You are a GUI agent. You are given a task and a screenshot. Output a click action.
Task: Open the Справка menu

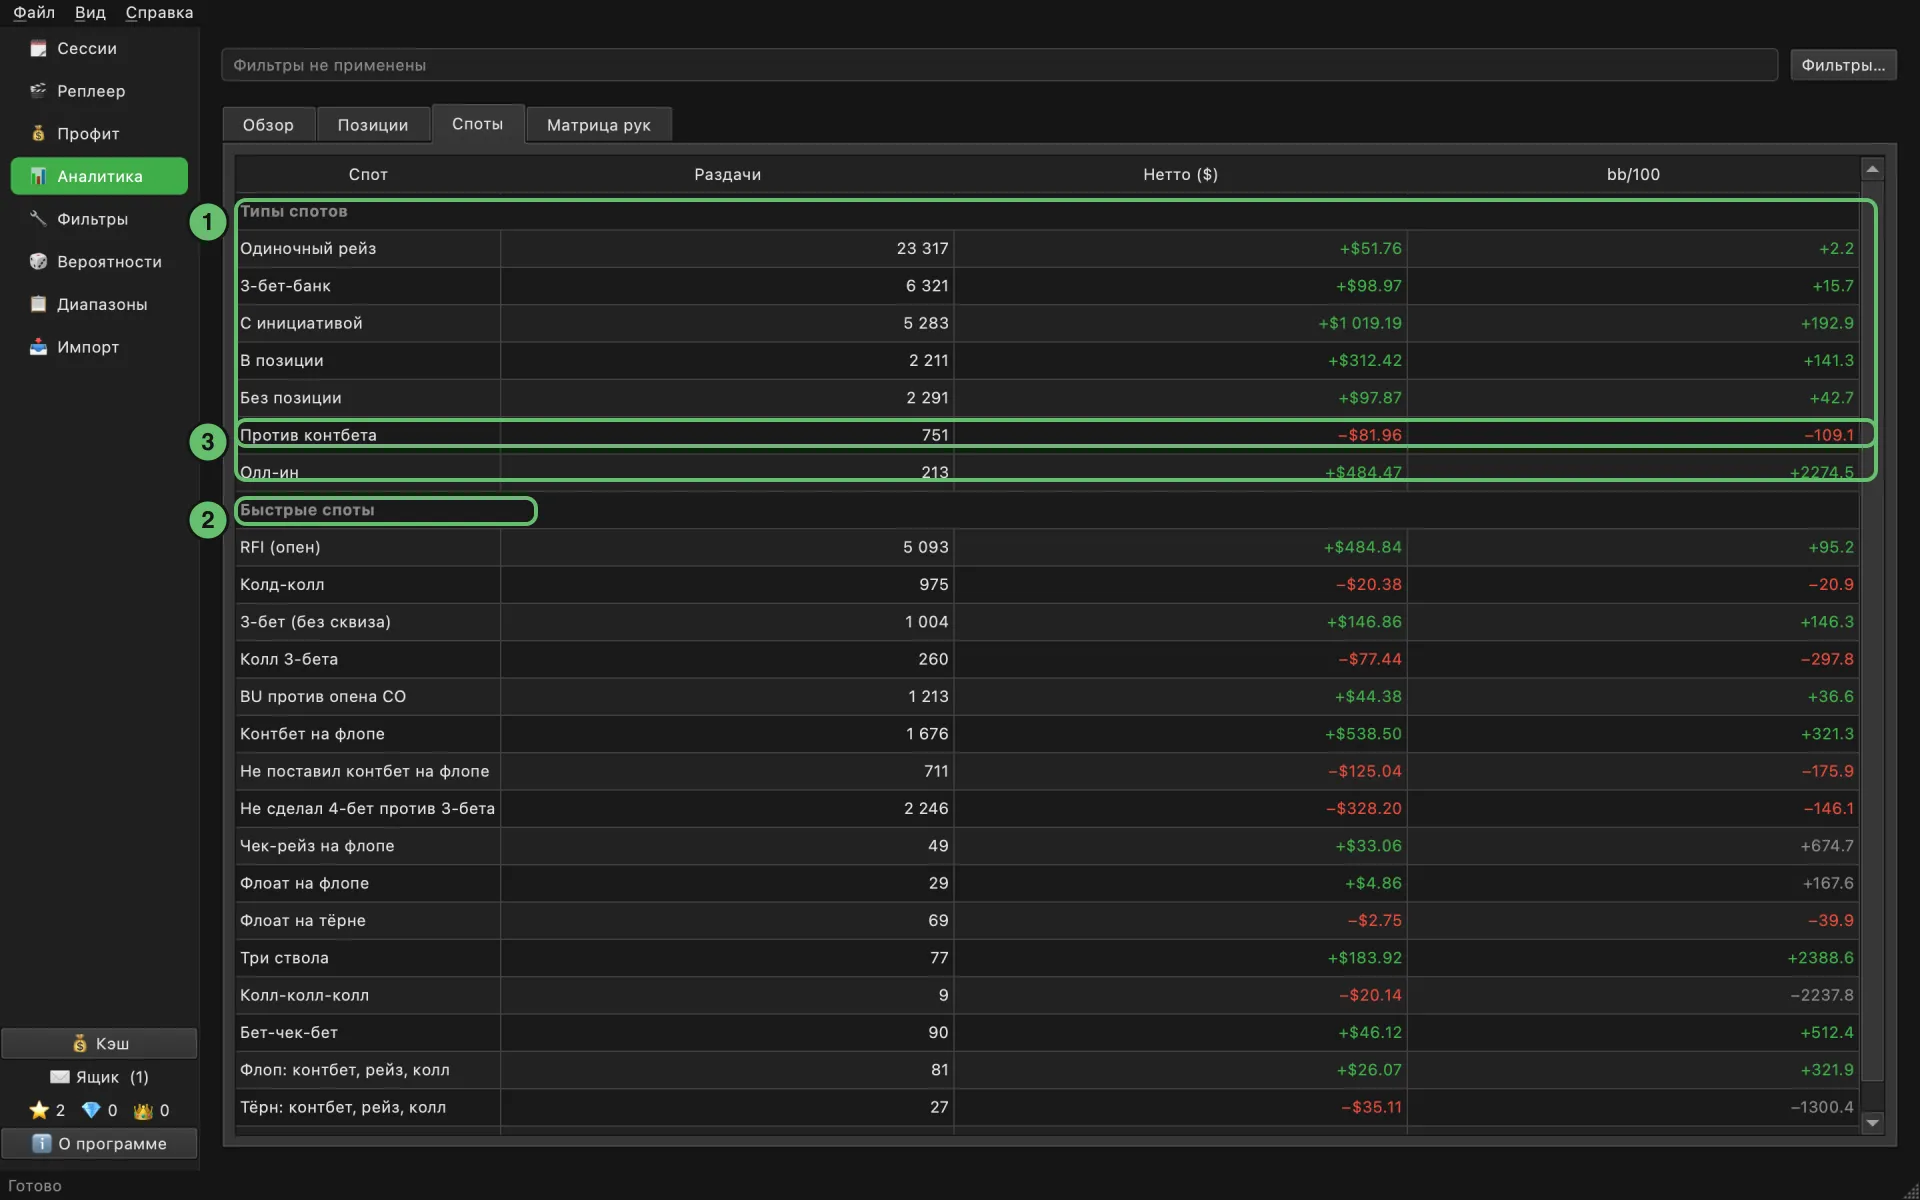[159, 12]
